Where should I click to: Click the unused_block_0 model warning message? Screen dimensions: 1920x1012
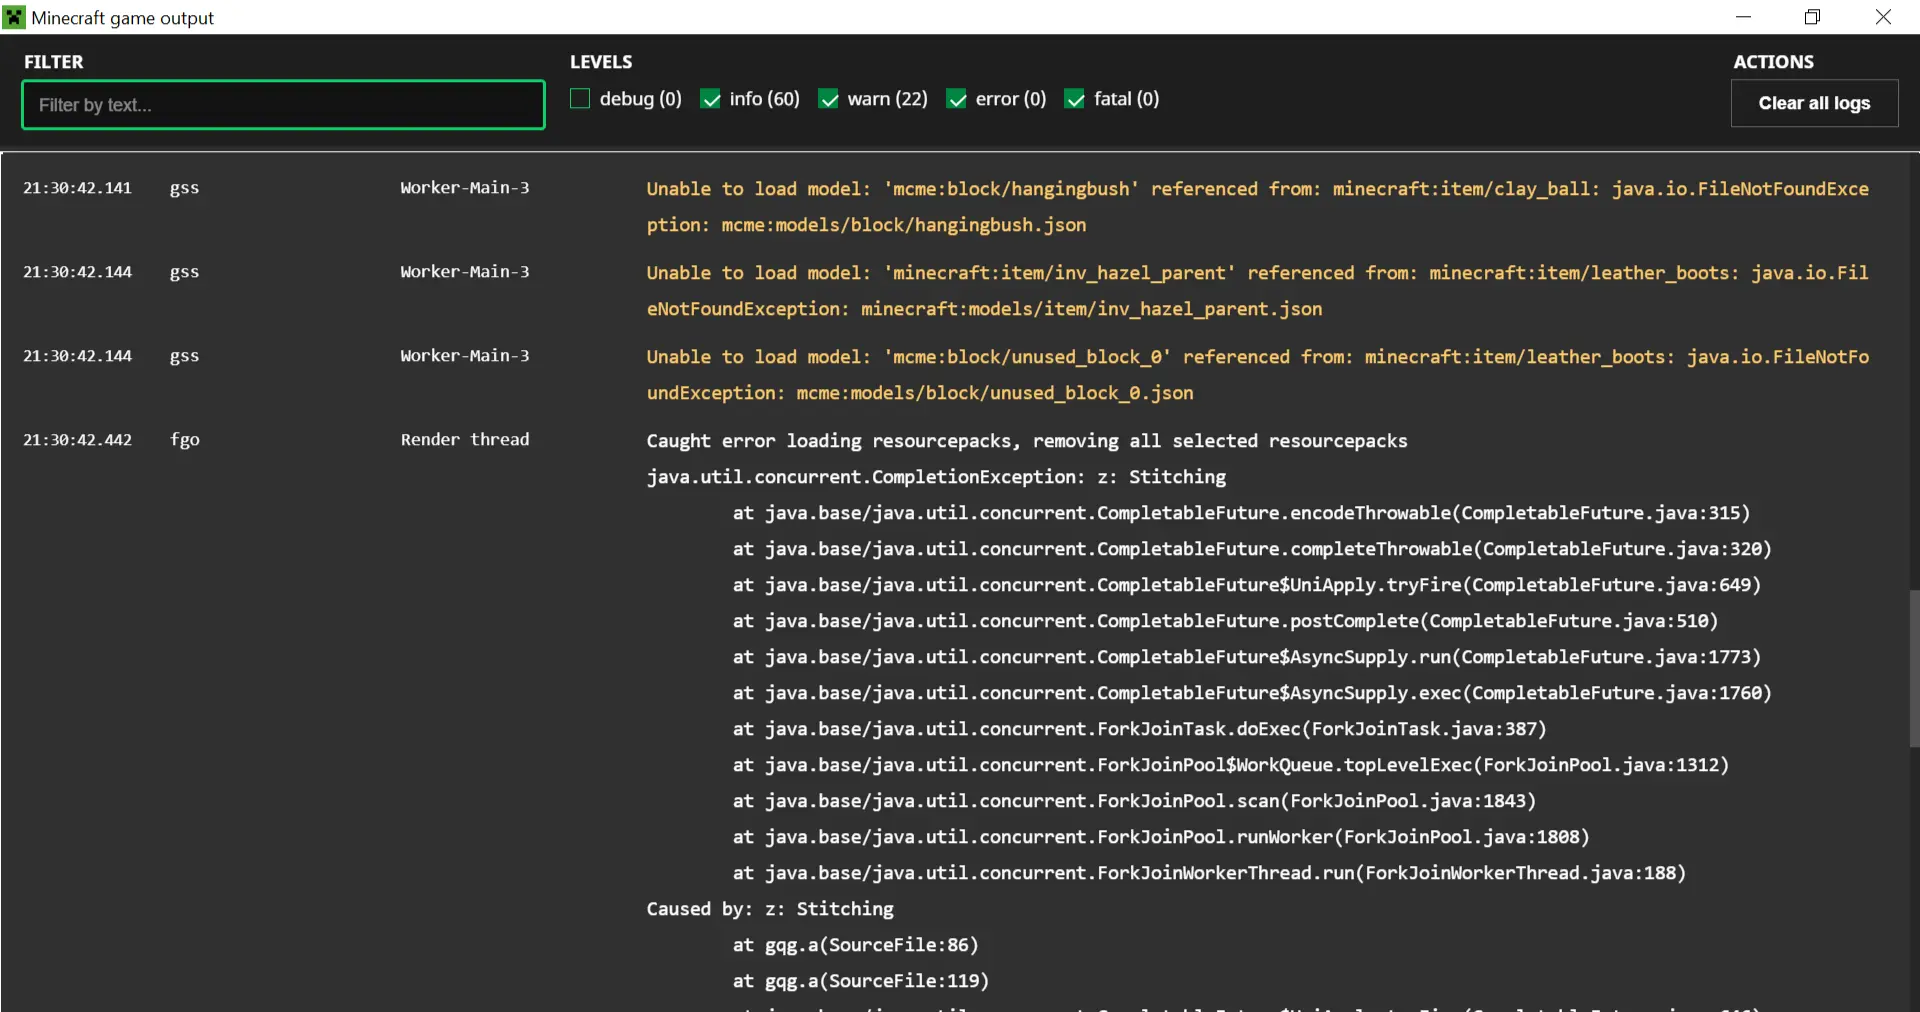click(1257, 375)
